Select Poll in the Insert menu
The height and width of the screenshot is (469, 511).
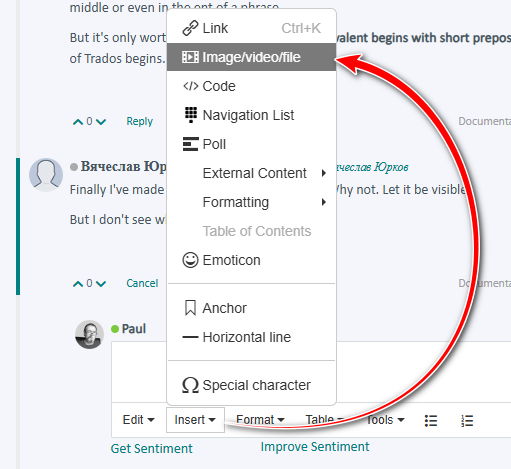click(x=251, y=144)
